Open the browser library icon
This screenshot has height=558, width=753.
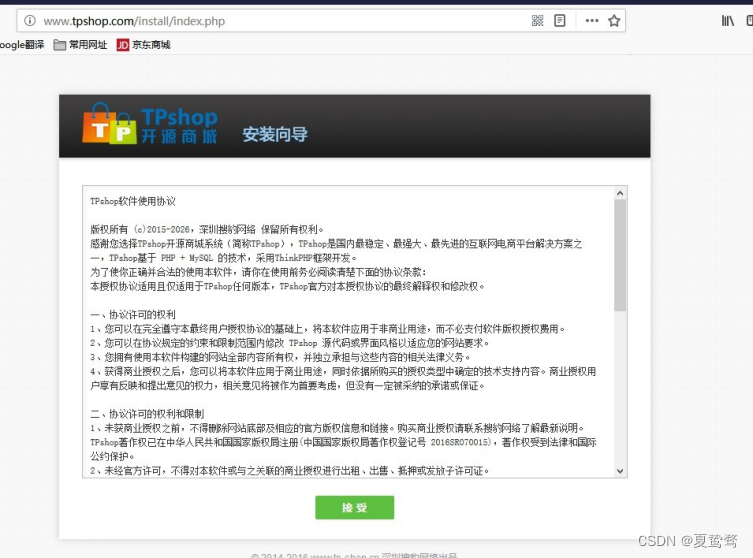click(728, 21)
